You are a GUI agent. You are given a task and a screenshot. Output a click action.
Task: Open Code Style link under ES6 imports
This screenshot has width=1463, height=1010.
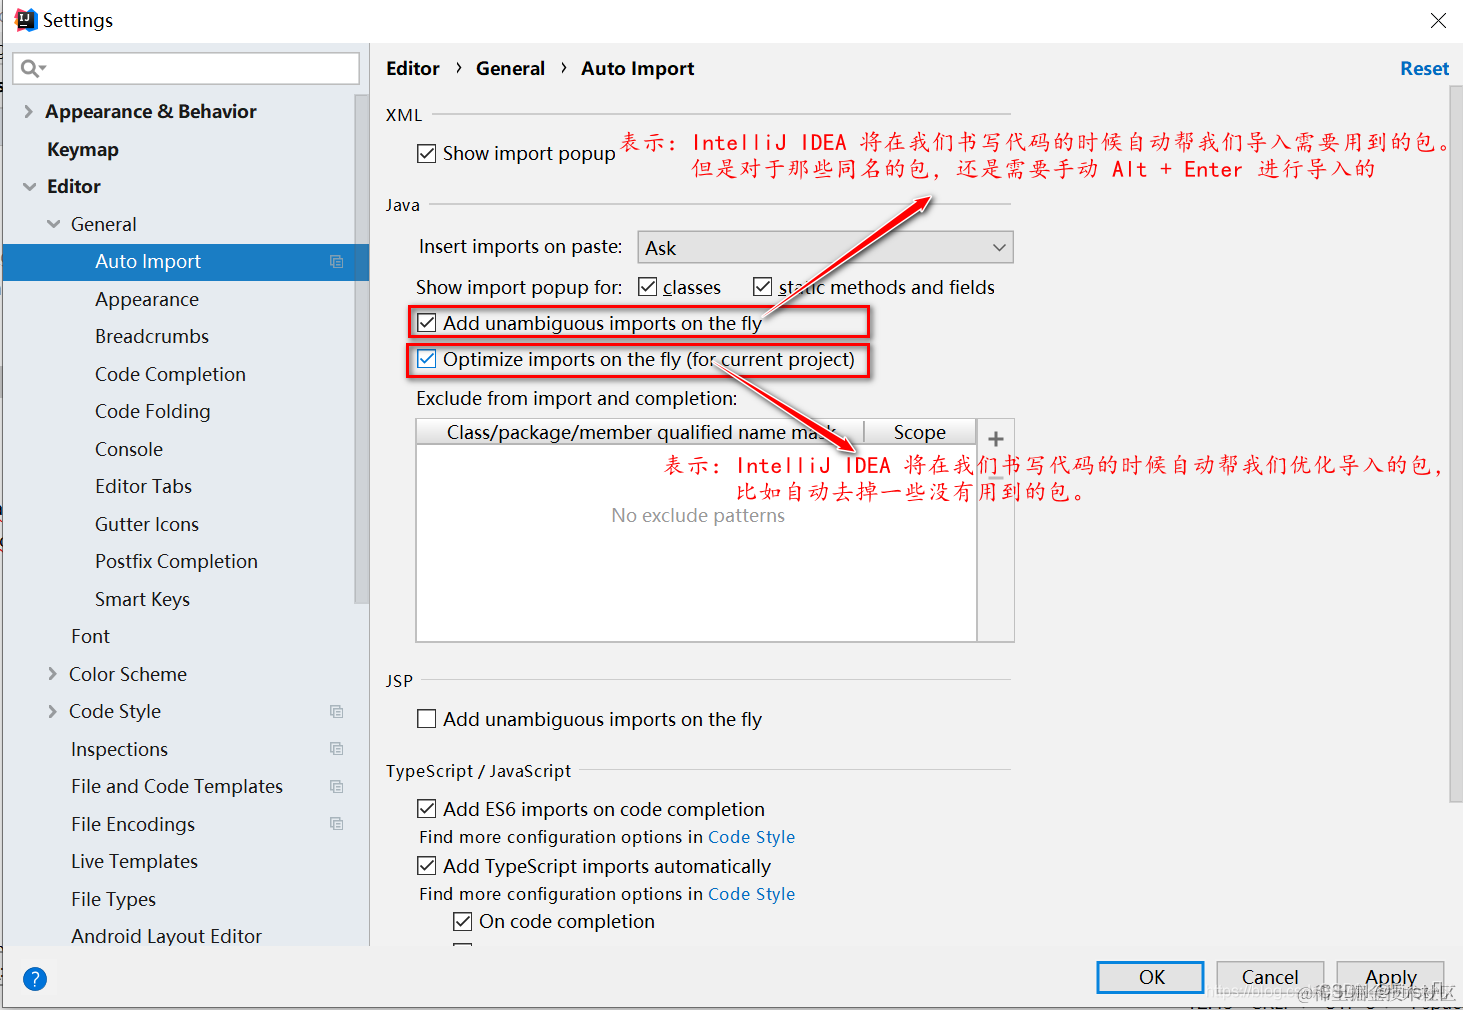click(751, 837)
